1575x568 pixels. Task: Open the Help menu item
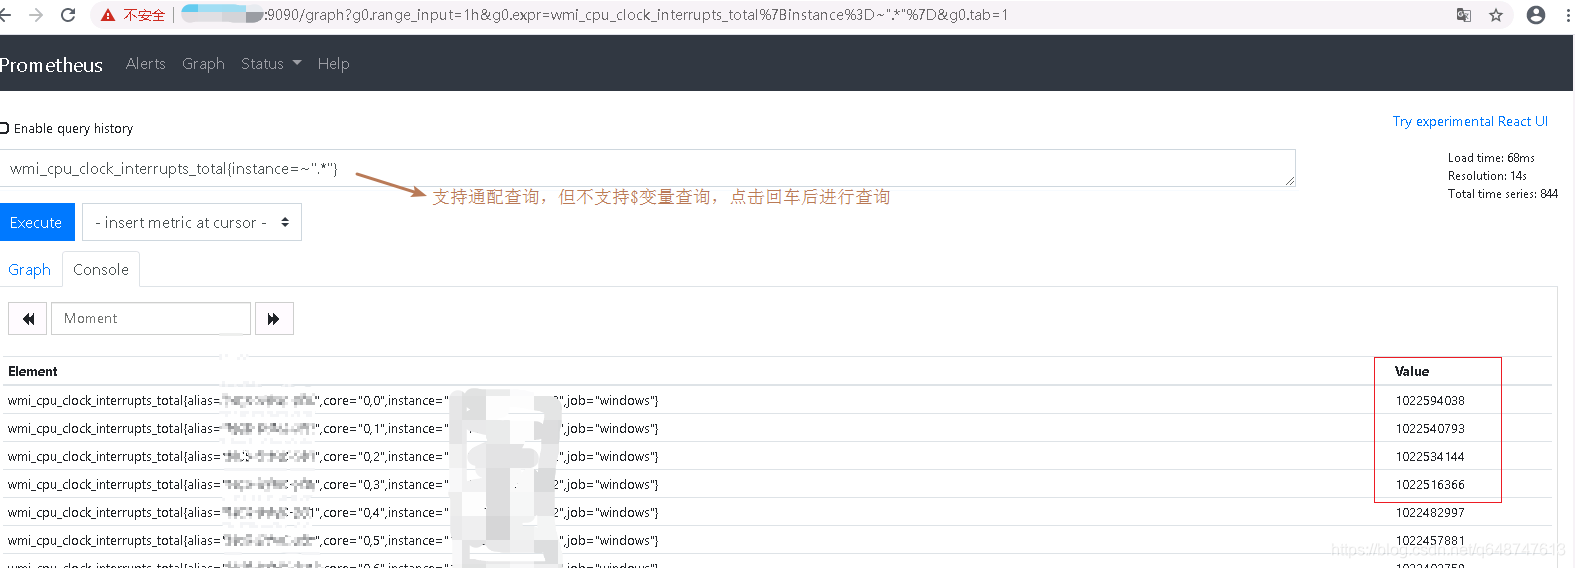[333, 64]
